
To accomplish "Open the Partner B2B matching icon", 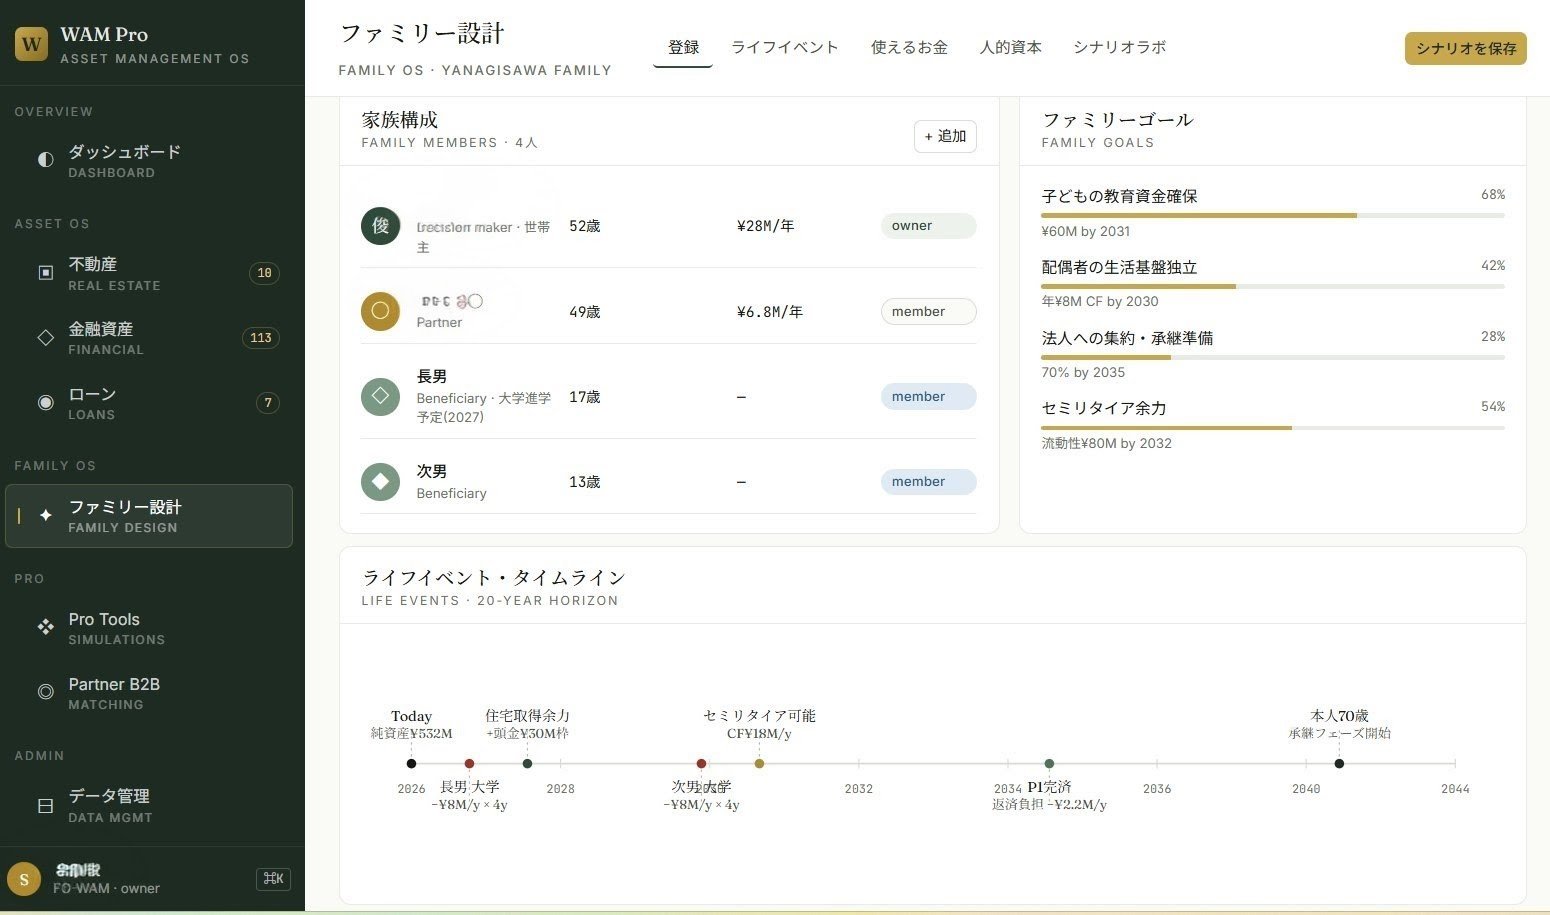I will [x=45, y=691].
